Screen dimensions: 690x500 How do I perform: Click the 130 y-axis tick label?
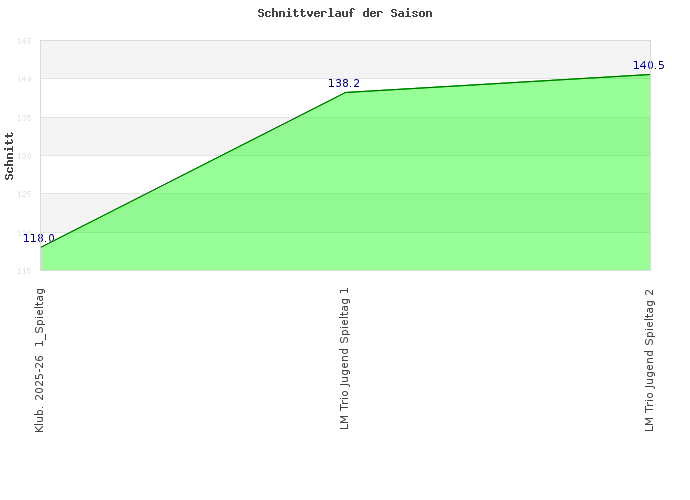click(23, 156)
